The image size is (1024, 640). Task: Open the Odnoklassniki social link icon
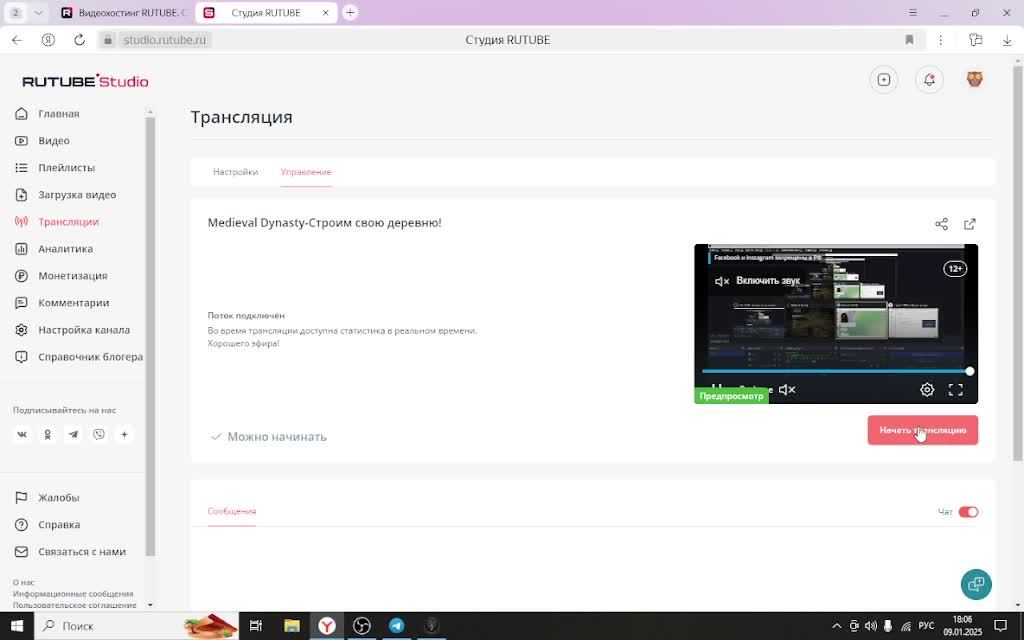(x=48, y=435)
